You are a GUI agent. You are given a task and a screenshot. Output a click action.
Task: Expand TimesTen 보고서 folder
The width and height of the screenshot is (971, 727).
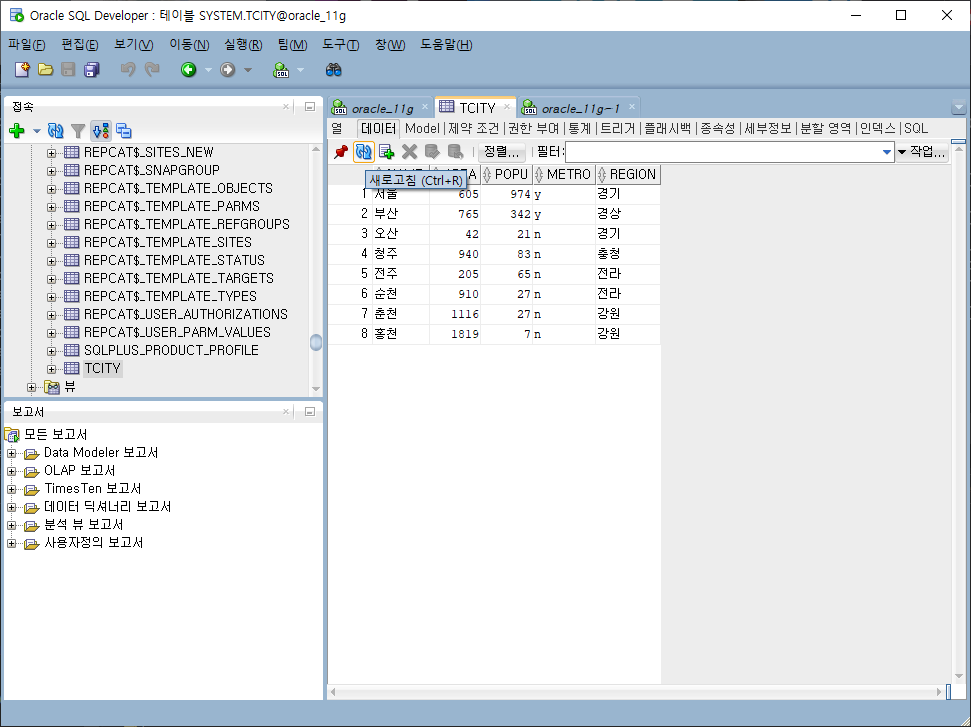click(11, 489)
